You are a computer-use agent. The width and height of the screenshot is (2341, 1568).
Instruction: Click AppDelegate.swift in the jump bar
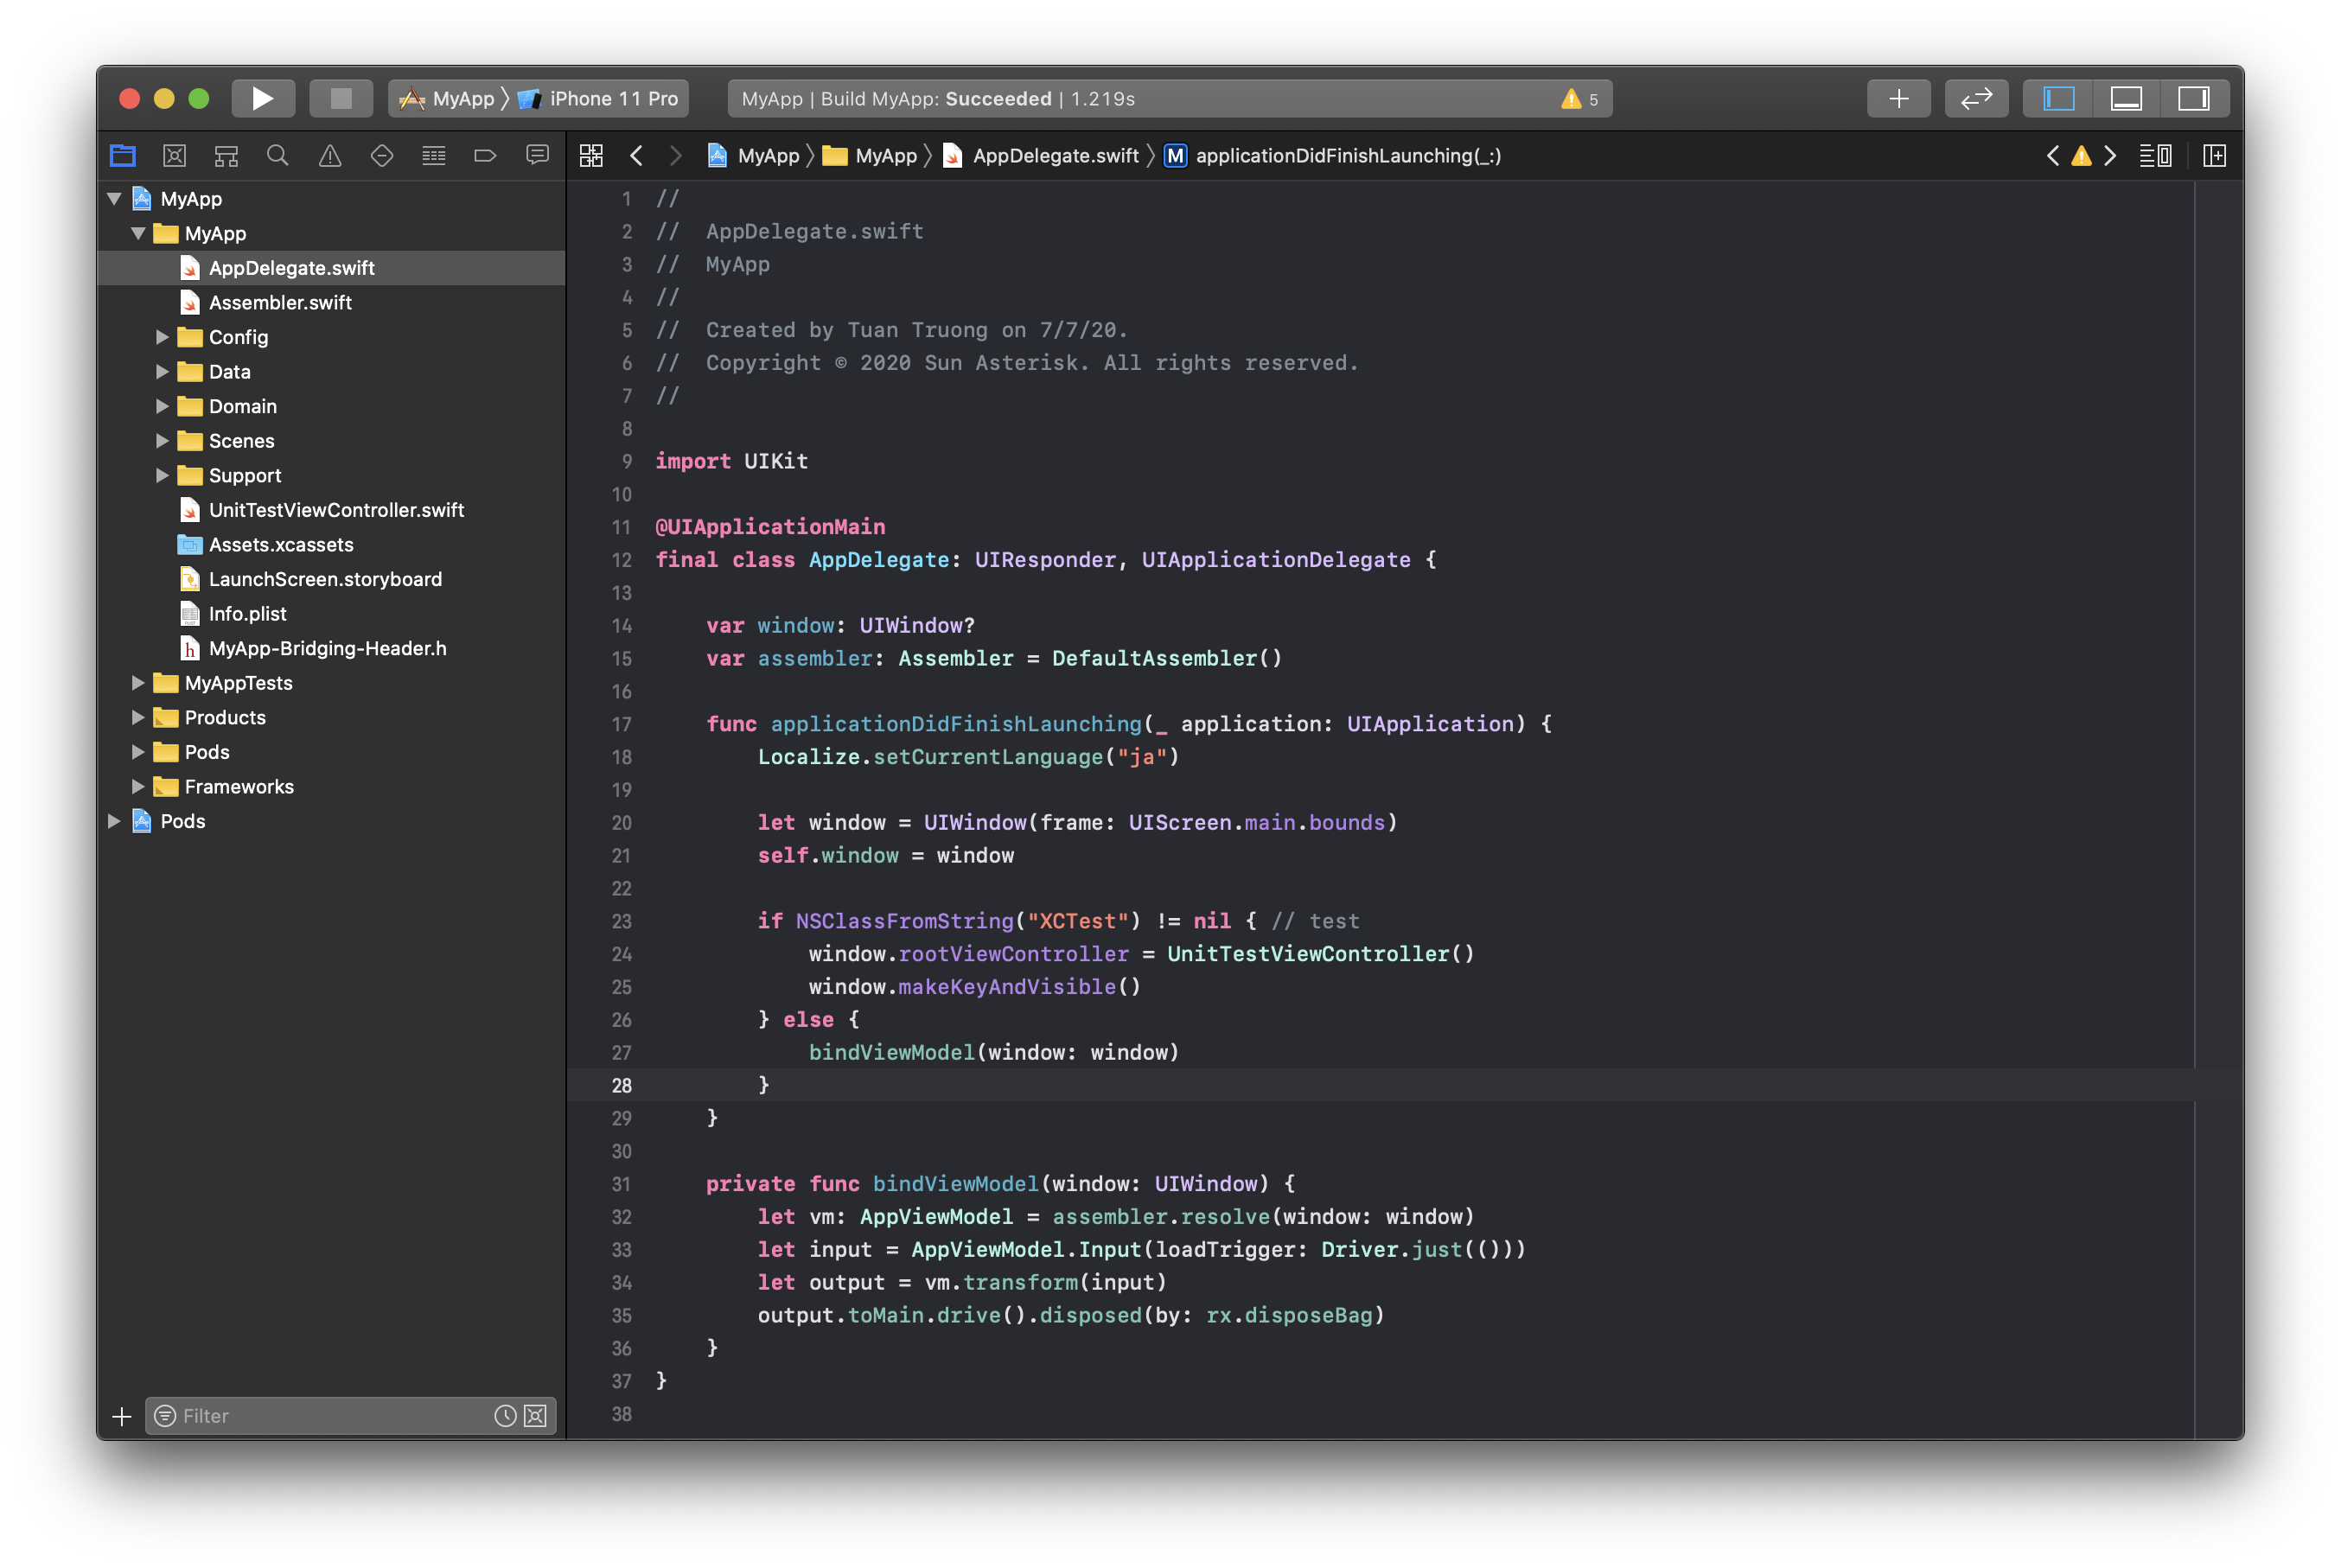pos(1054,156)
